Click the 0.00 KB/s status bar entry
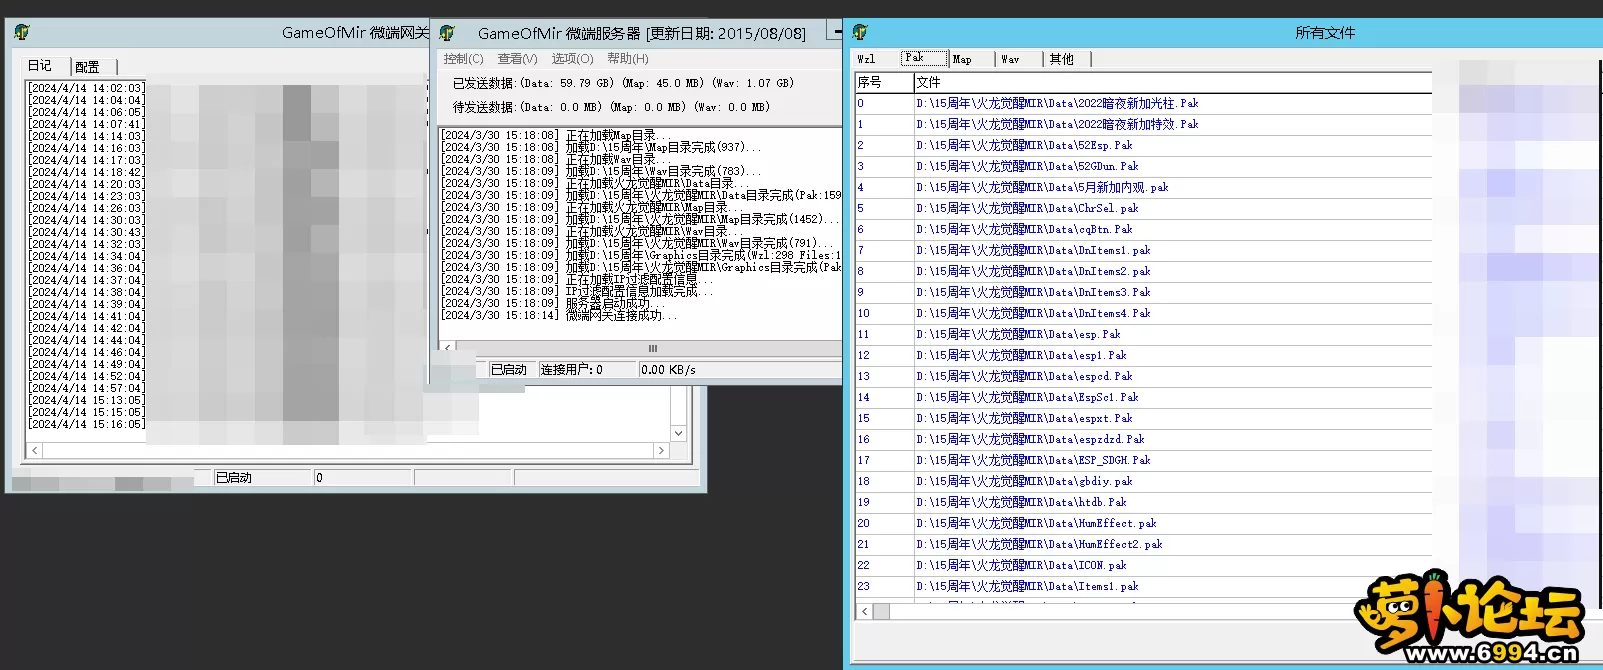1603x670 pixels. 669,369
